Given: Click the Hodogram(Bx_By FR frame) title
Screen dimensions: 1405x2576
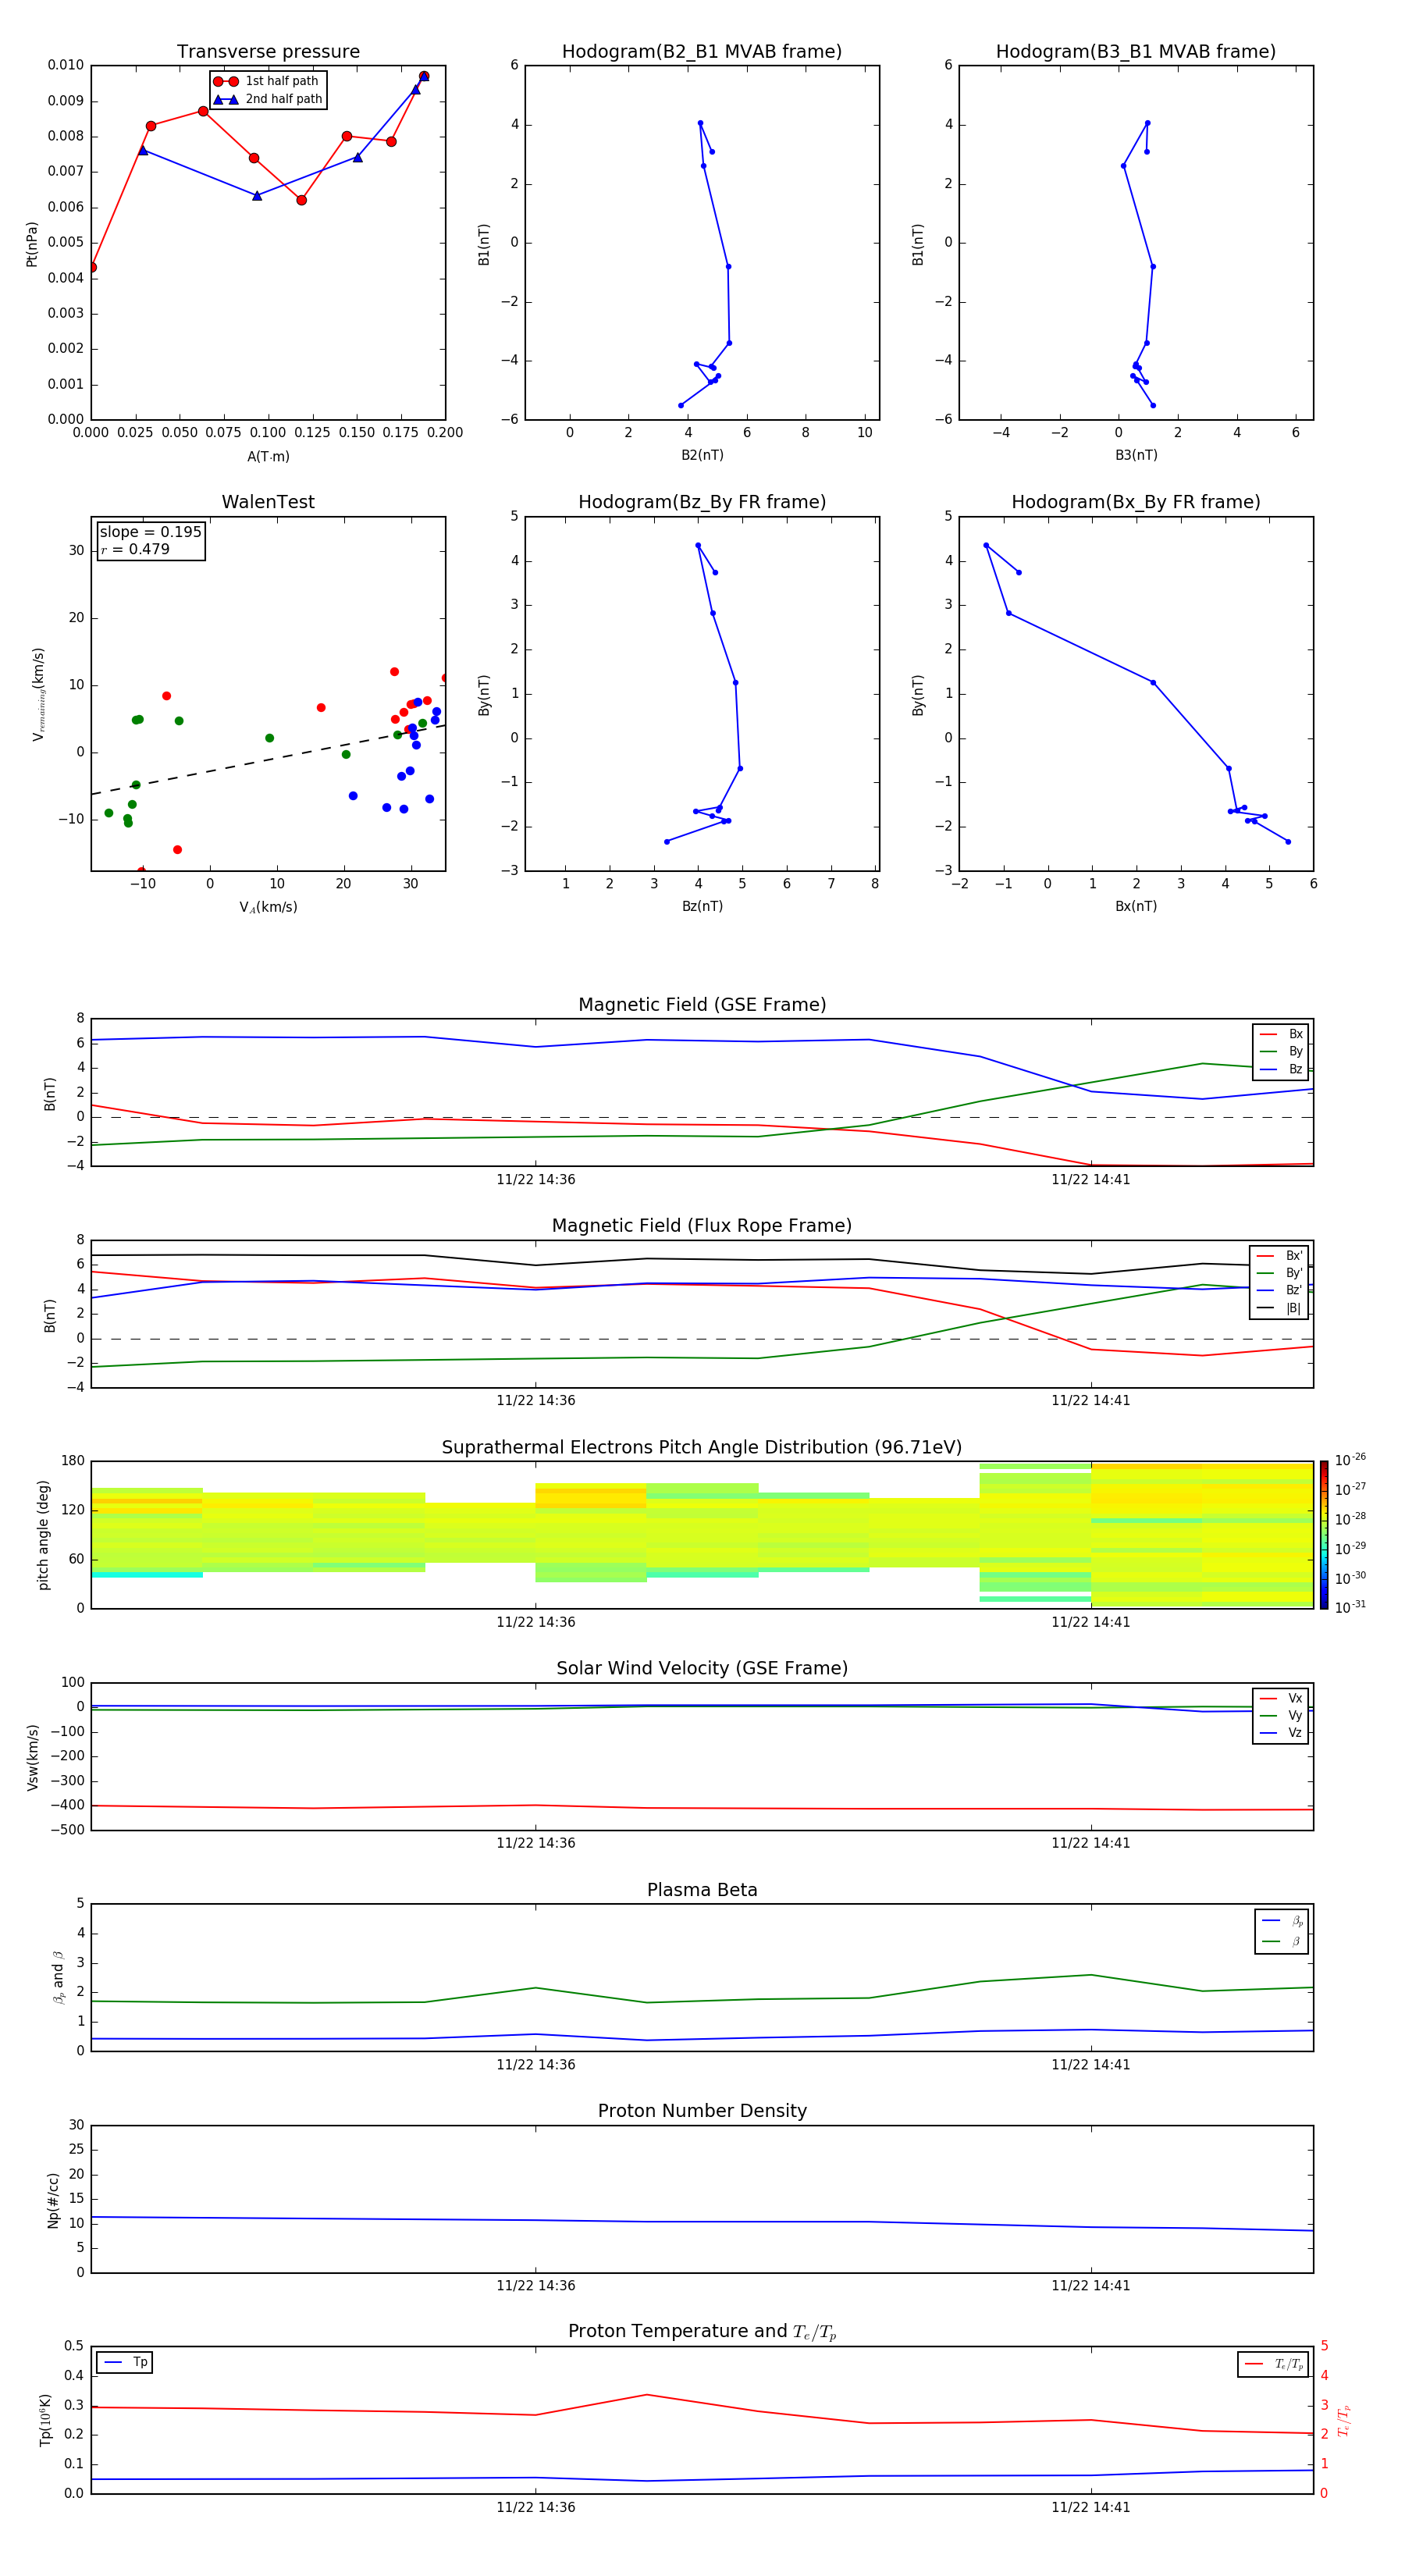Looking at the screenshot, I should pos(1136,502).
